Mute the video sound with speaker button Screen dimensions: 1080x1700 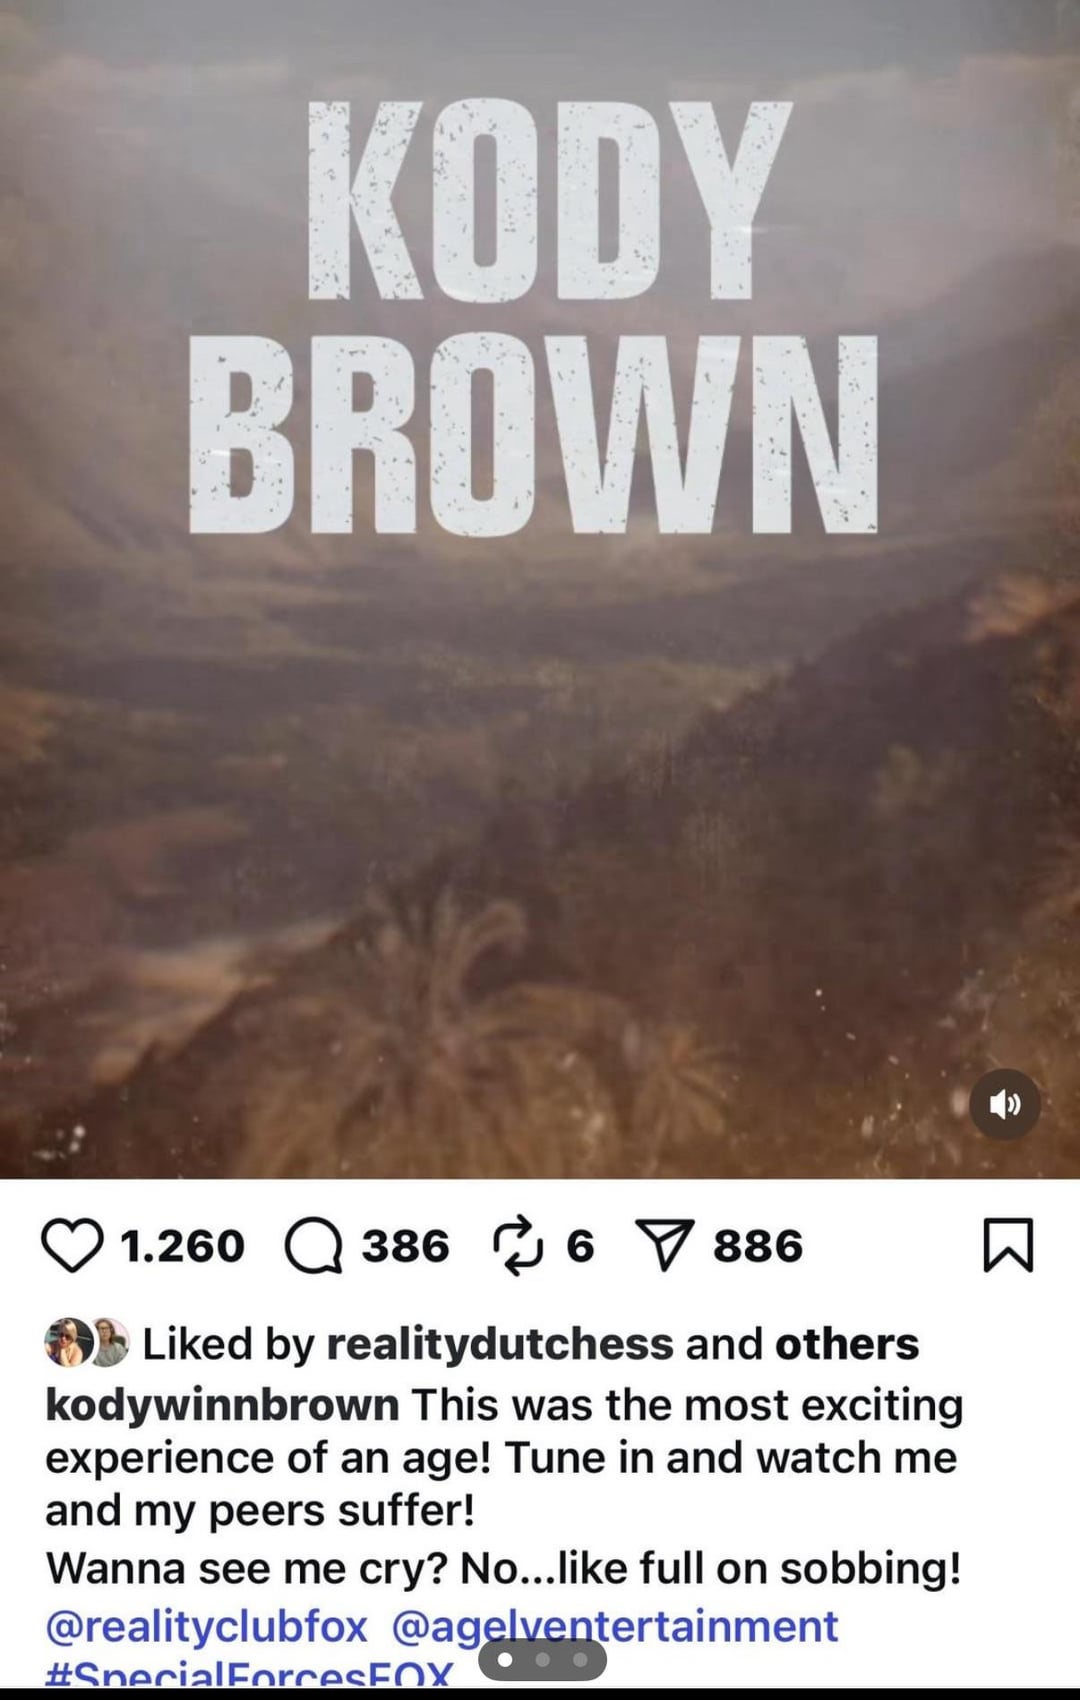click(1005, 1104)
